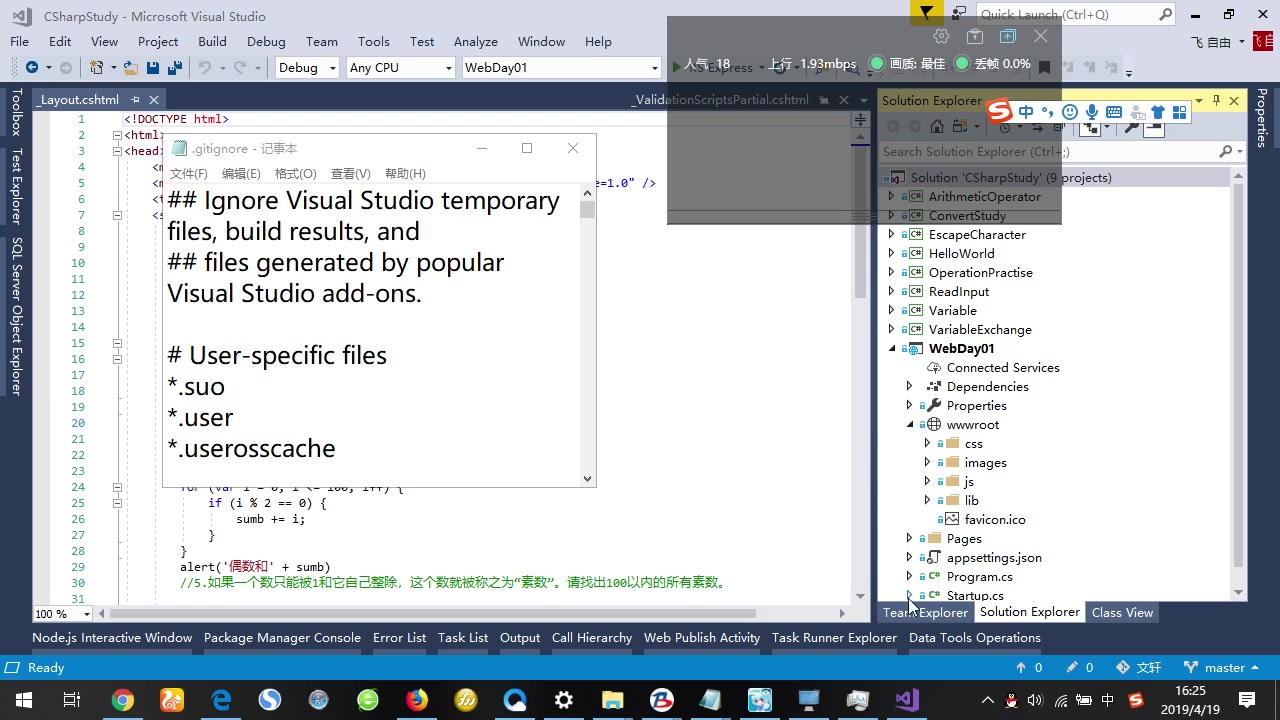
Task: Open the Home view in Solution Explorer
Action: 936,126
